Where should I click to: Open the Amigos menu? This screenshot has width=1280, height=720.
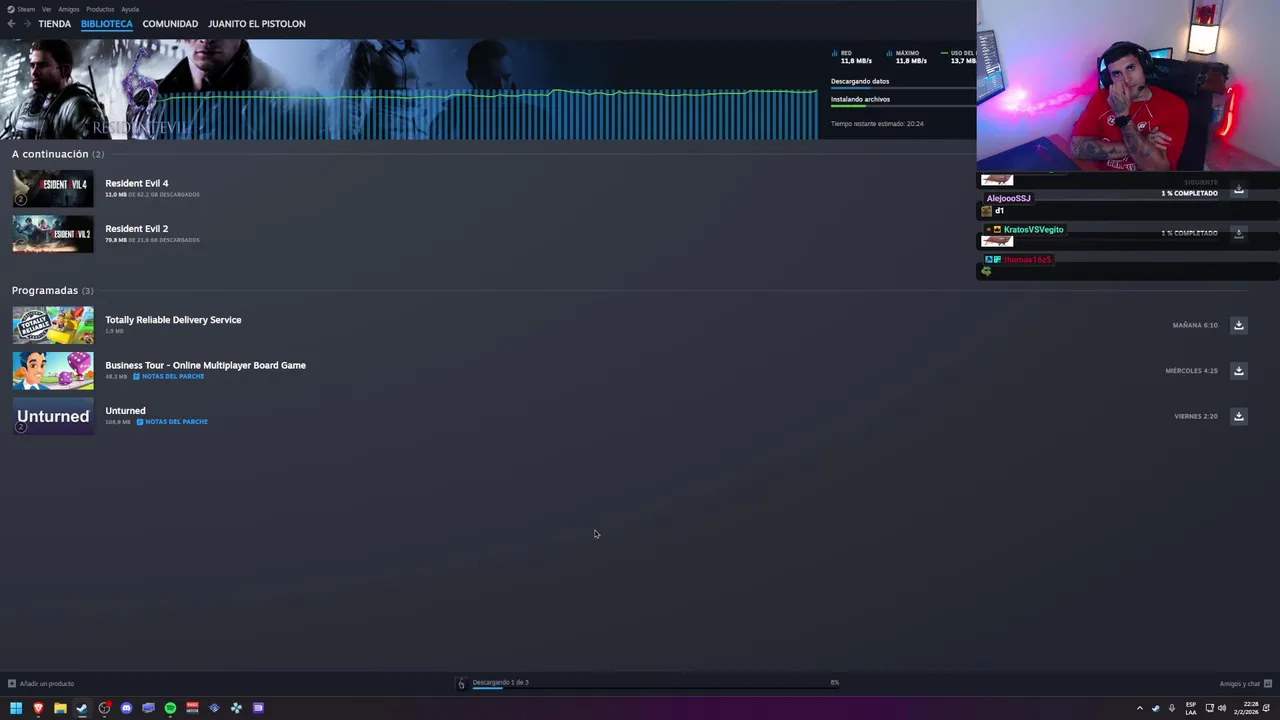click(68, 9)
